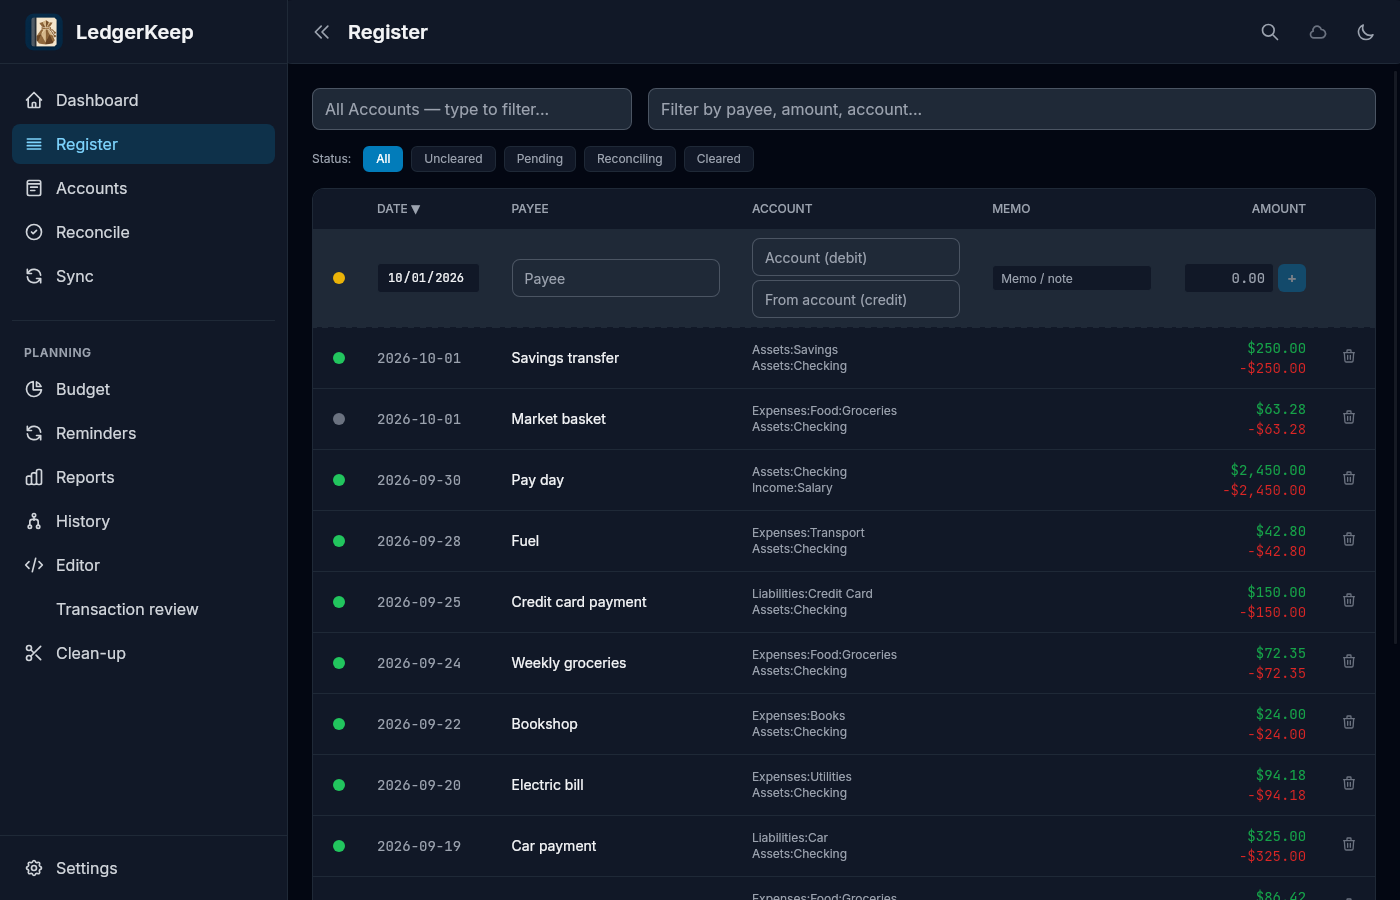Toggle dark mode moon icon

[x=1366, y=32]
